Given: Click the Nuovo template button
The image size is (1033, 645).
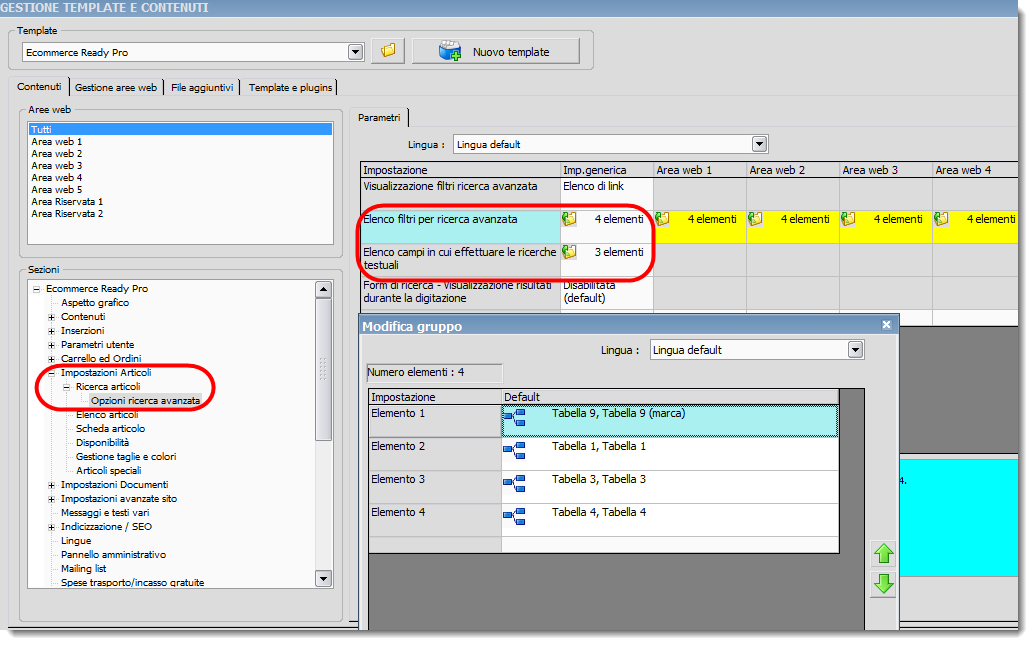Looking at the screenshot, I should tap(495, 51).
